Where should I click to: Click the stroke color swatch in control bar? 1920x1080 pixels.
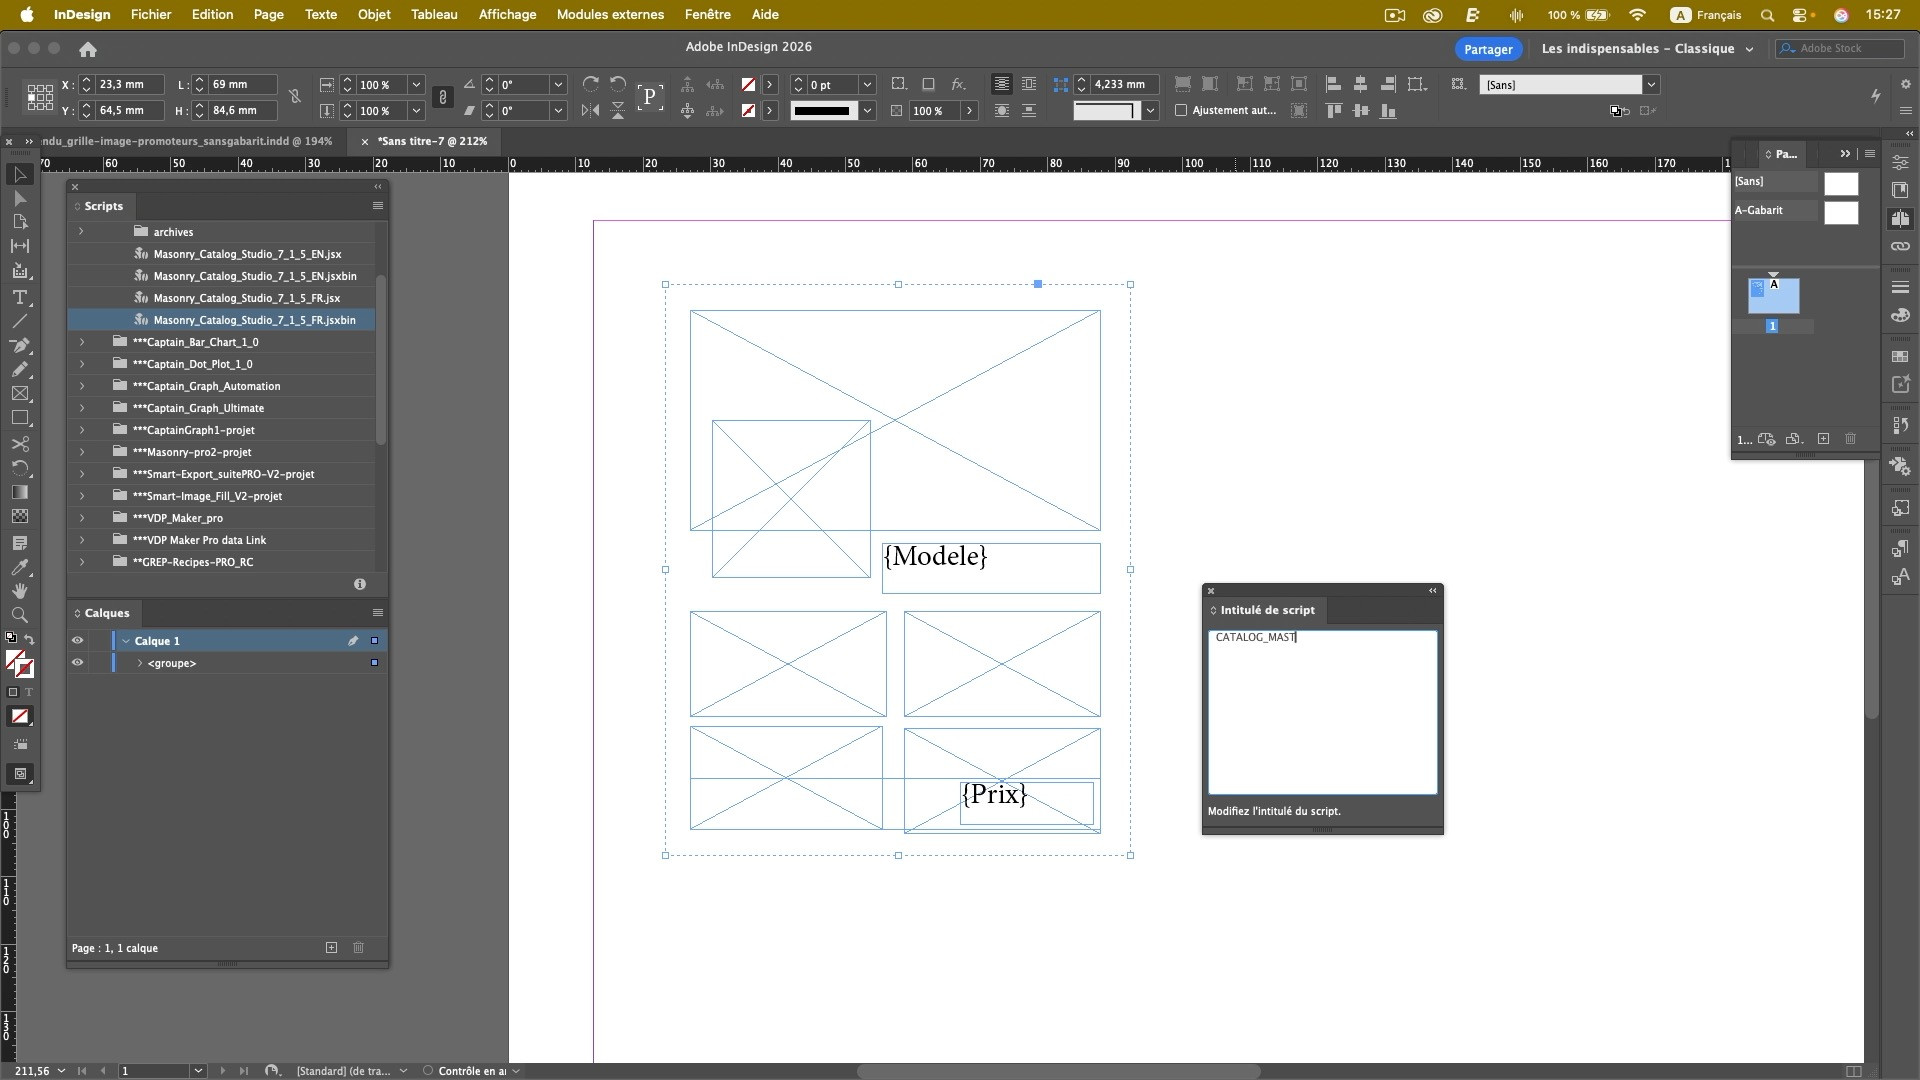pyautogui.click(x=748, y=110)
